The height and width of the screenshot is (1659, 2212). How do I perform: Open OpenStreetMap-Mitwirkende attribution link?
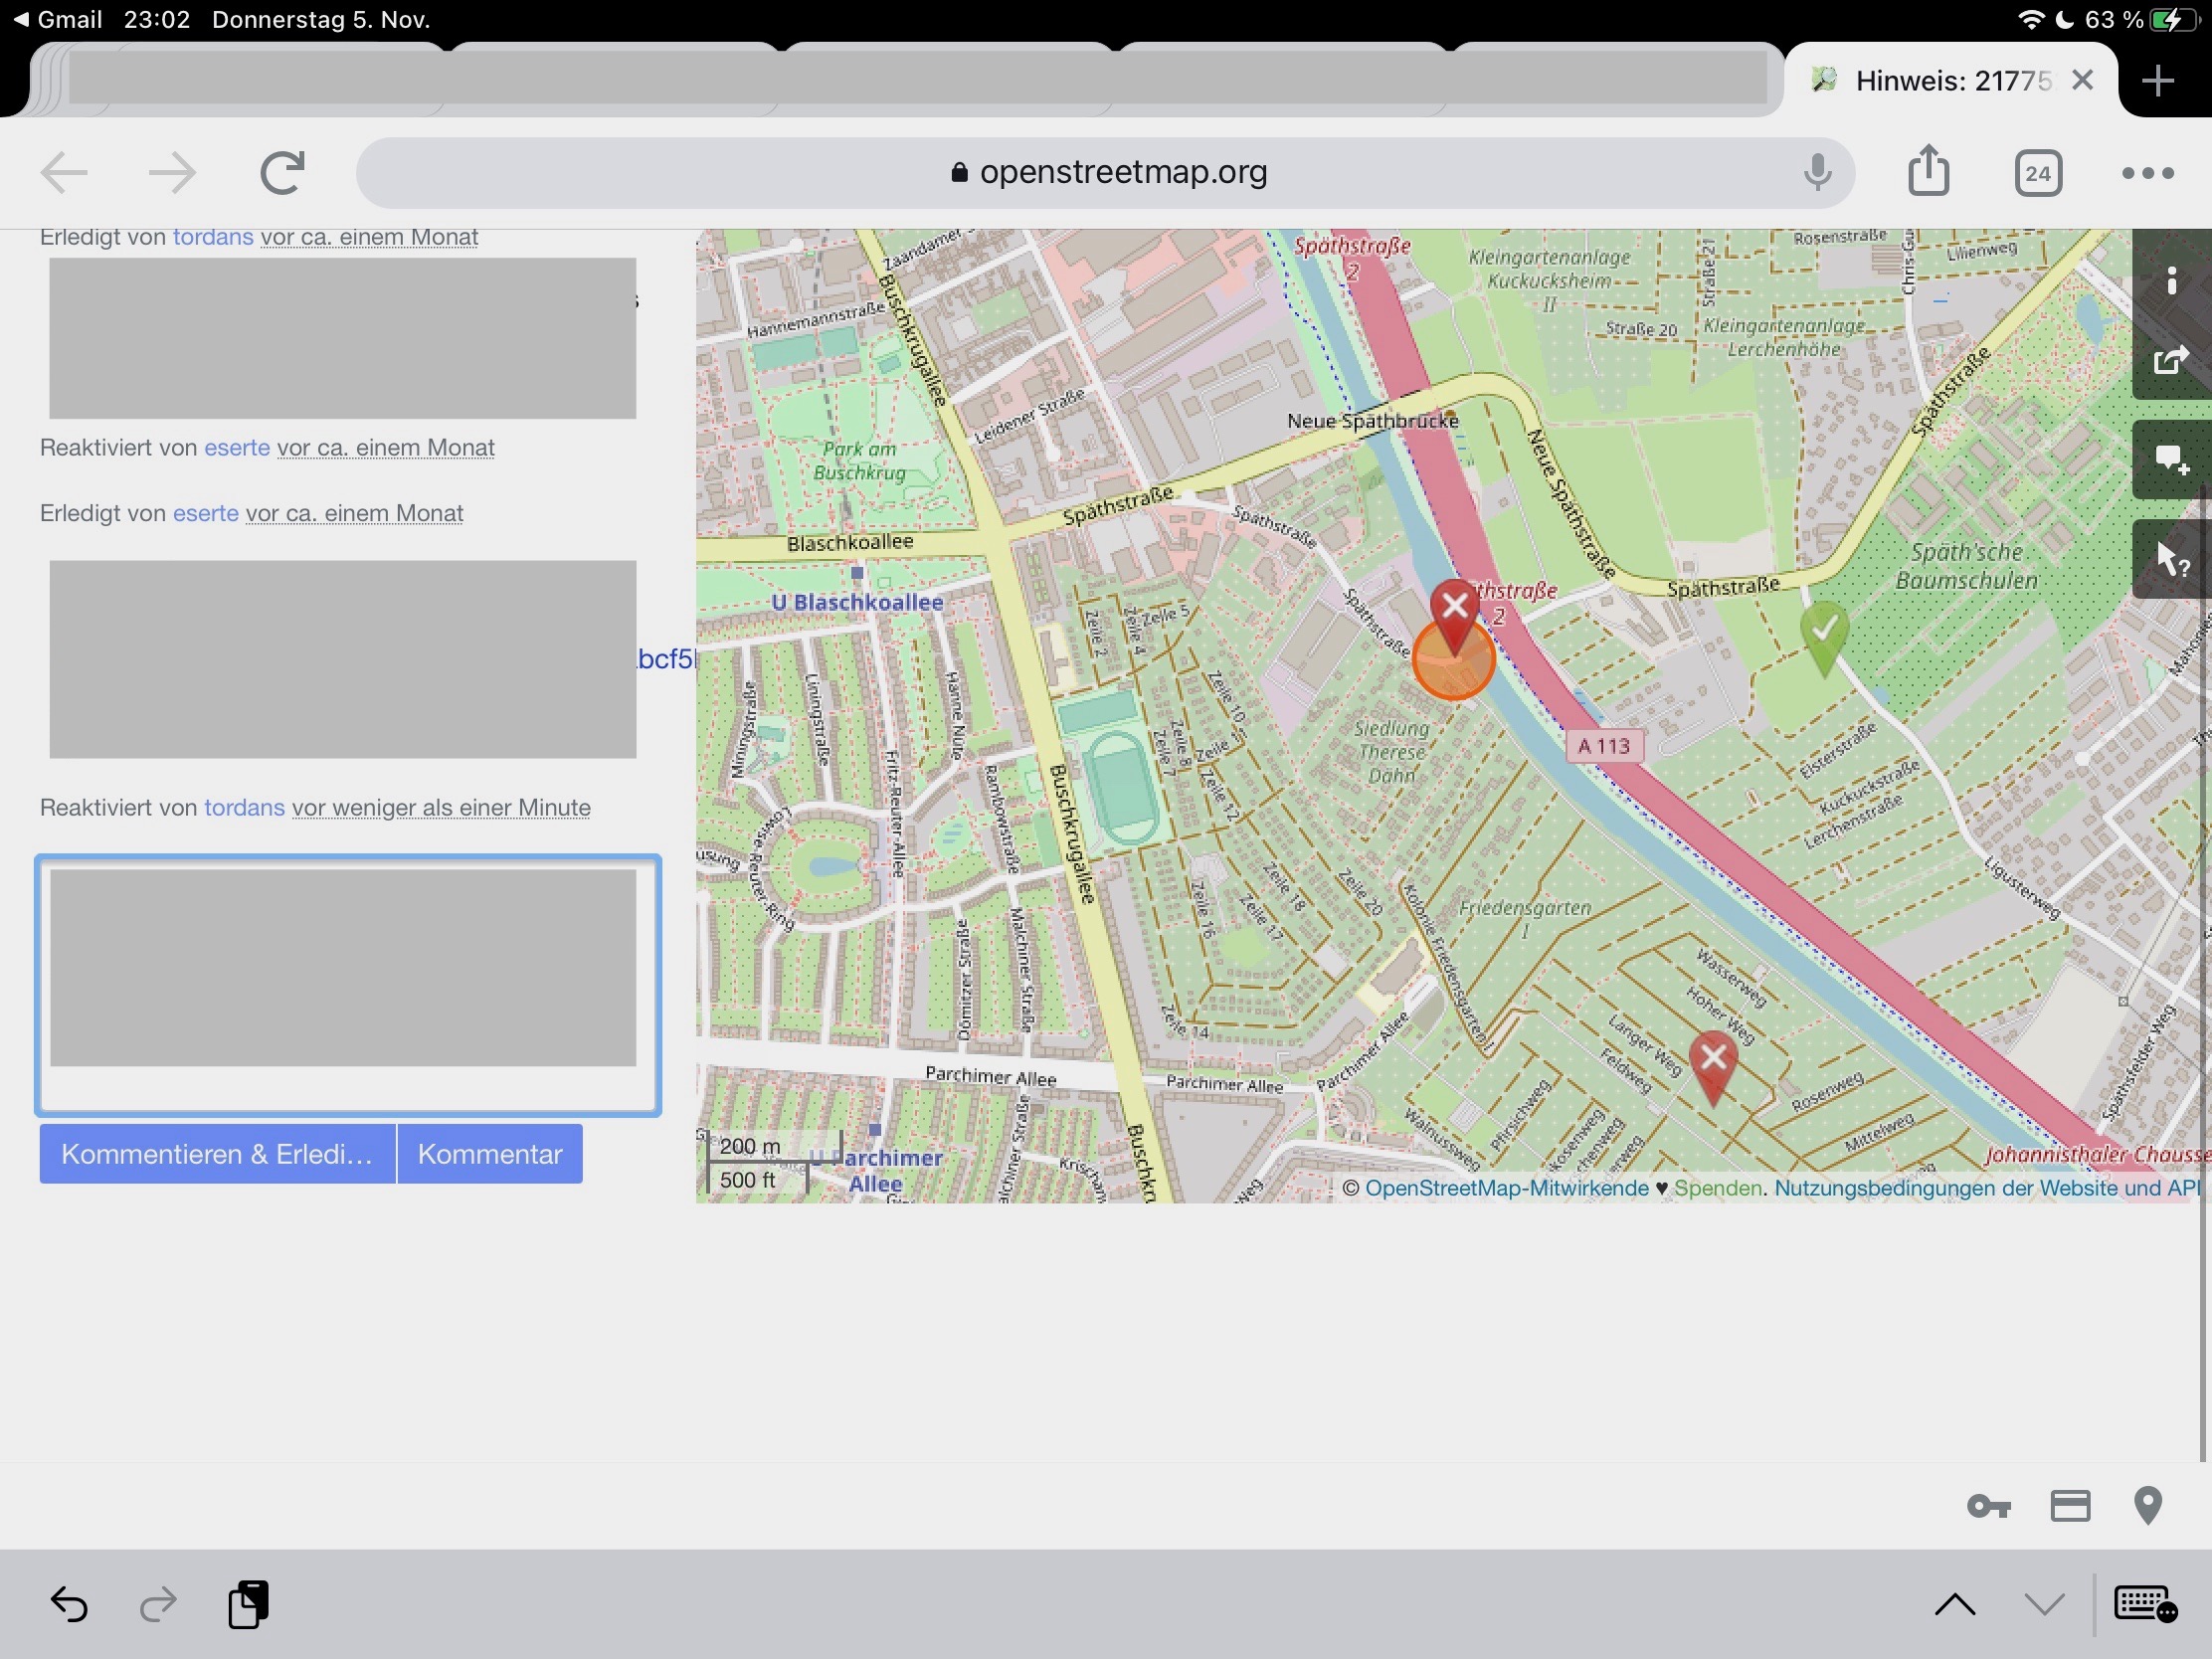pos(1506,1188)
